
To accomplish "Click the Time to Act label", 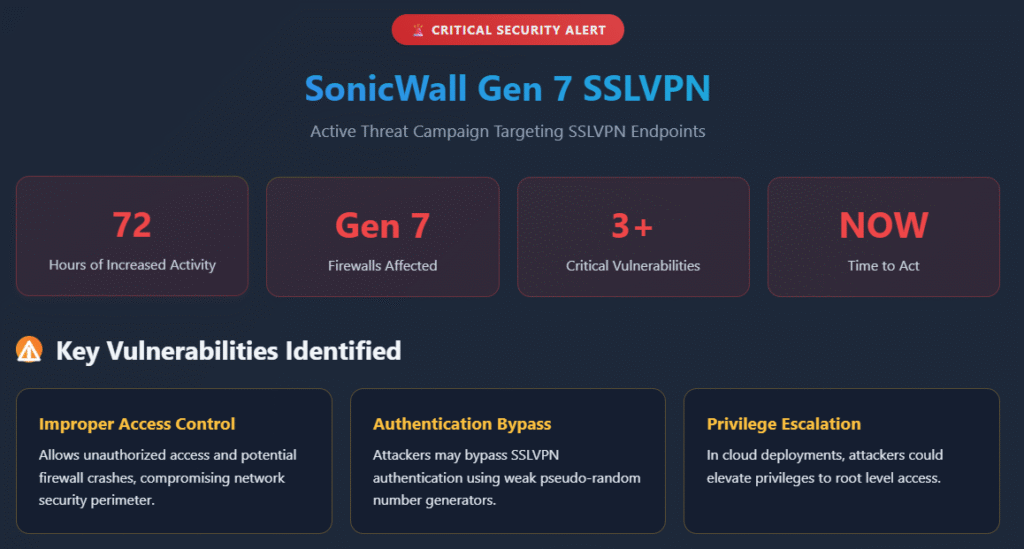I will tap(884, 266).
